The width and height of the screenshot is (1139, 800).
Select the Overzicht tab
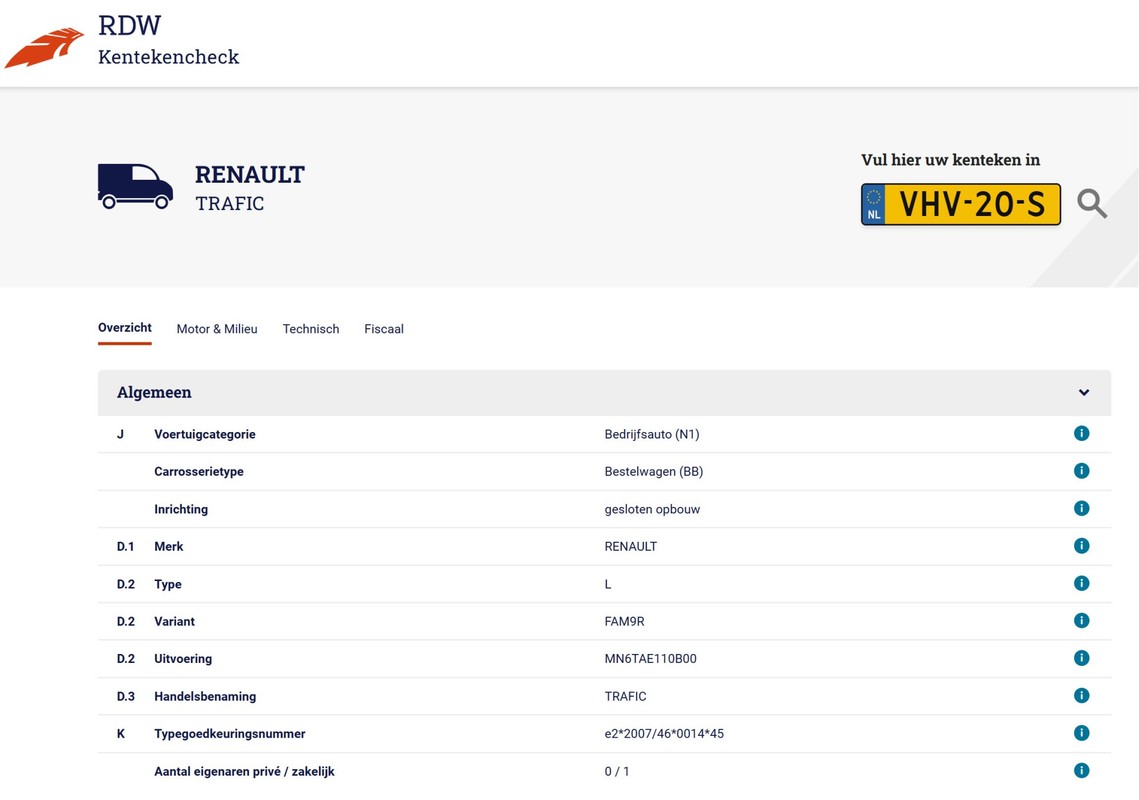point(125,328)
